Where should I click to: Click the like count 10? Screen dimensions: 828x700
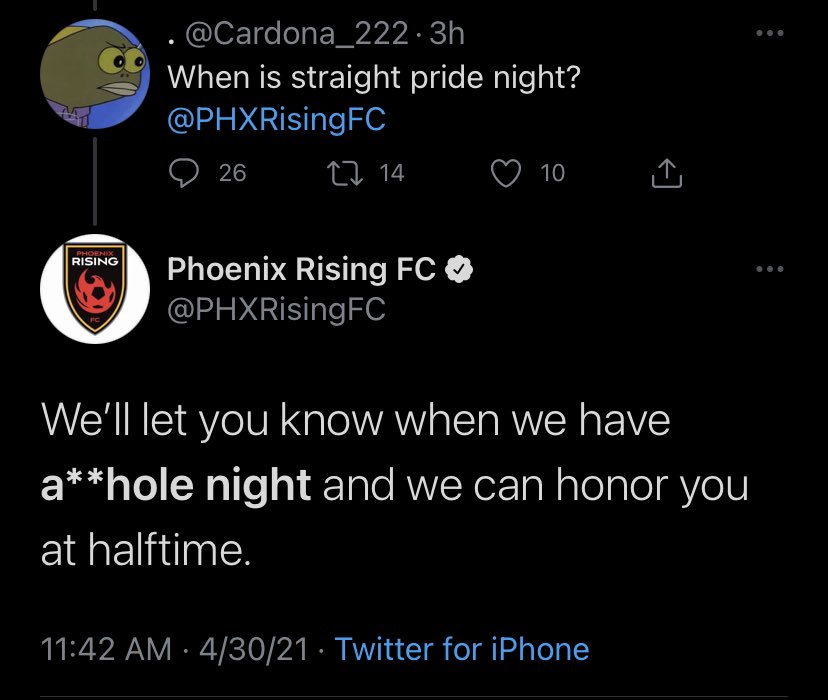point(552,173)
